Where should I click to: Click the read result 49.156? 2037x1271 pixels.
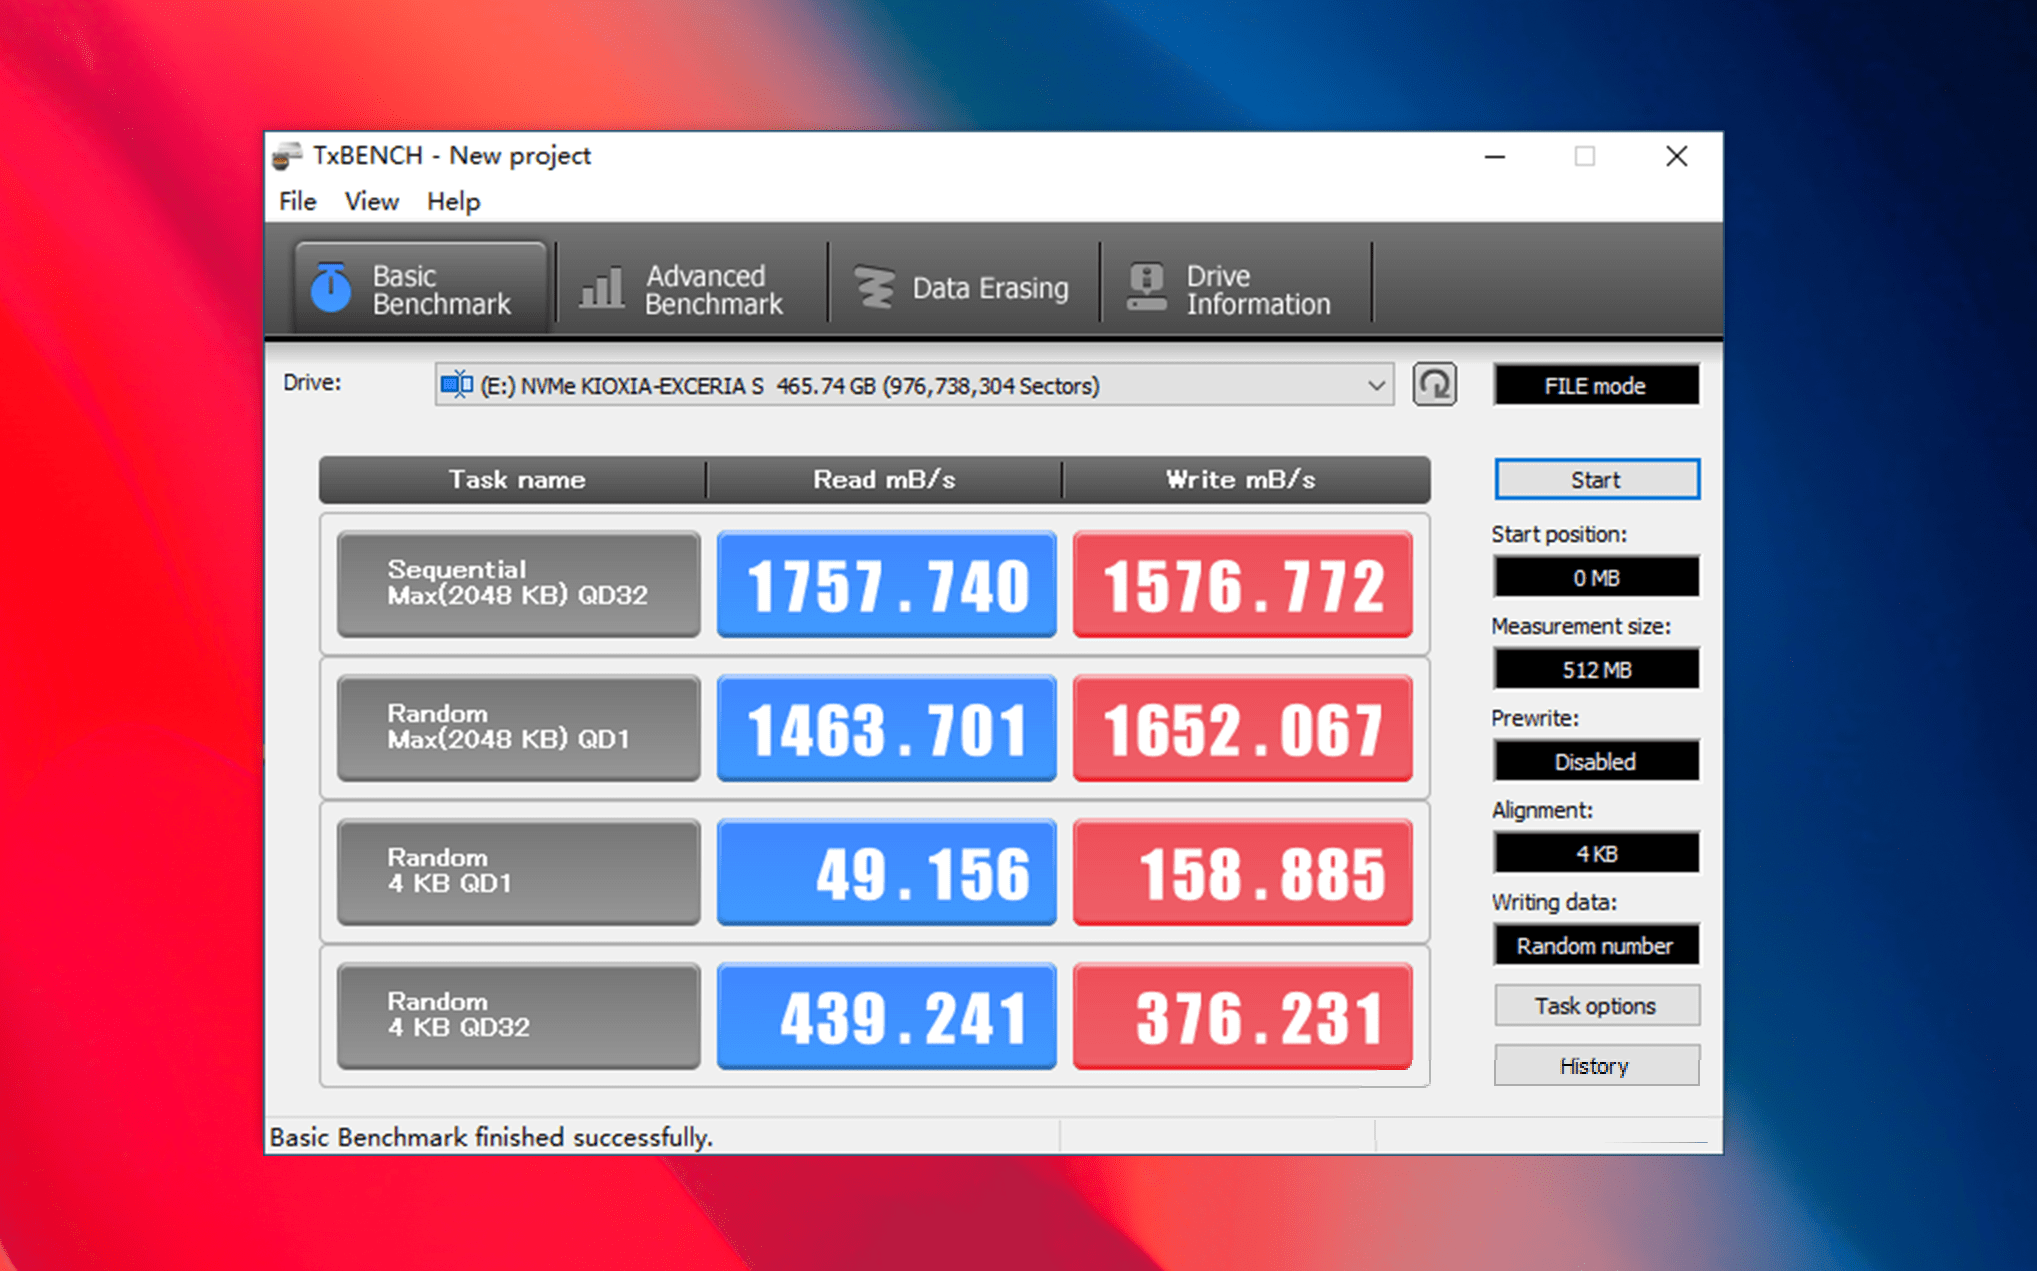coord(886,872)
